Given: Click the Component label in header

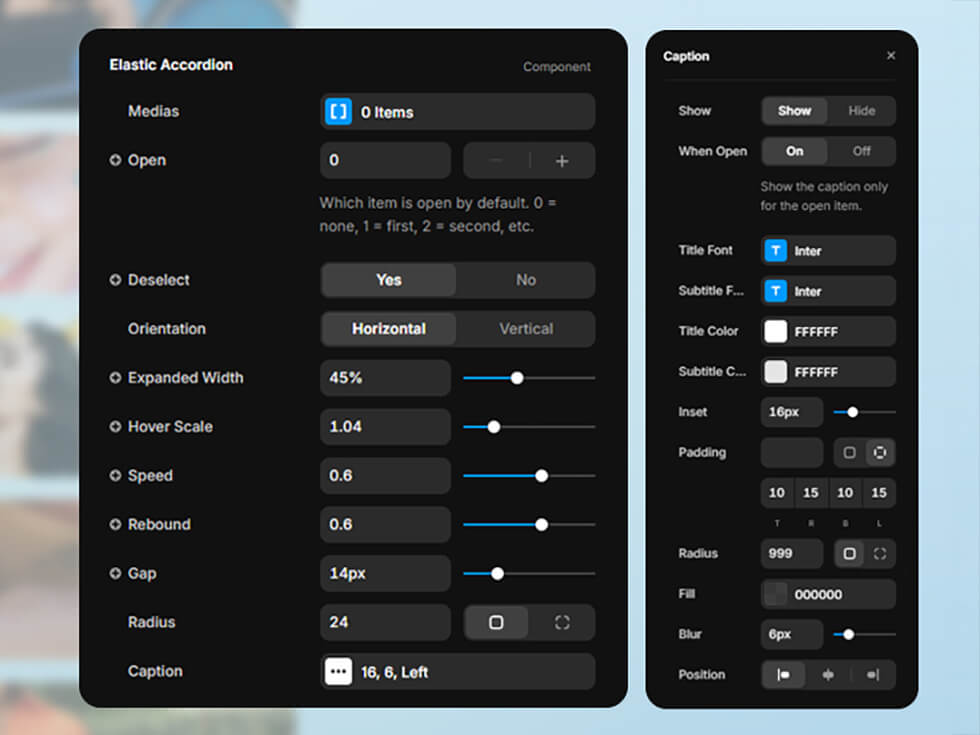Looking at the screenshot, I should (x=557, y=66).
